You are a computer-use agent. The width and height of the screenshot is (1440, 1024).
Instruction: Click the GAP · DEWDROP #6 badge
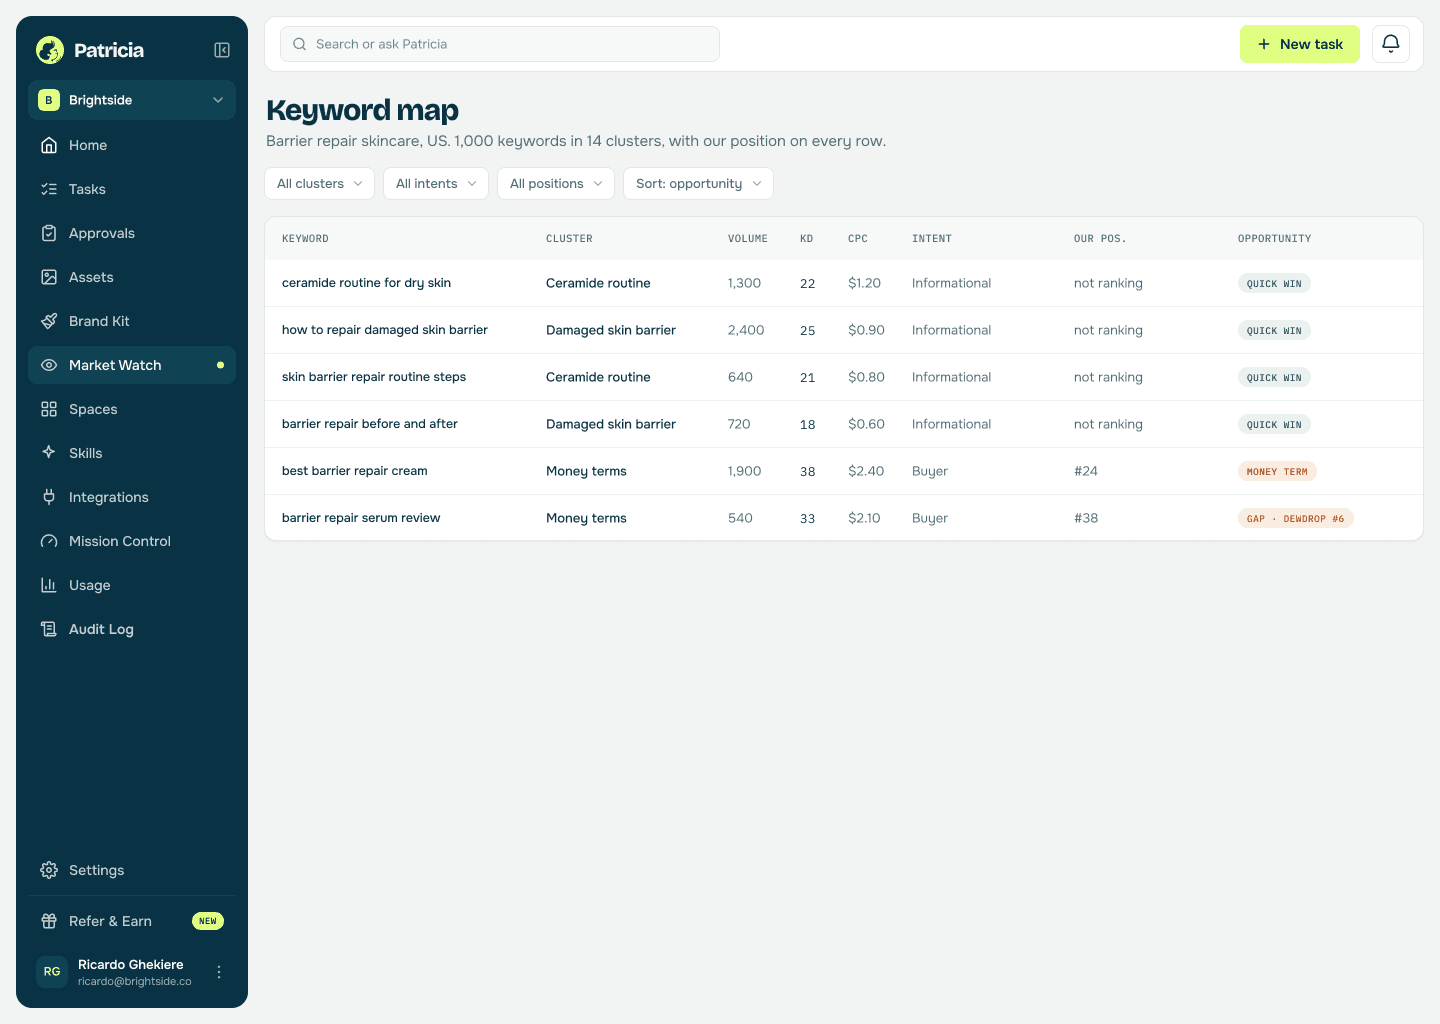(x=1295, y=518)
